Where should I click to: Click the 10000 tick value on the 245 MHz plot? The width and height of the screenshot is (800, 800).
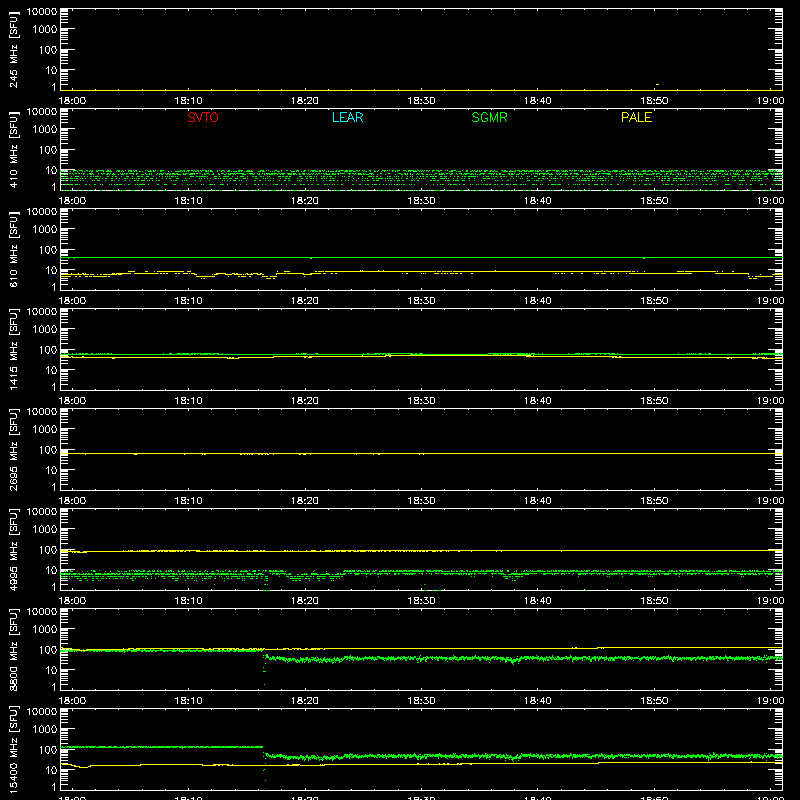click(x=42, y=12)
